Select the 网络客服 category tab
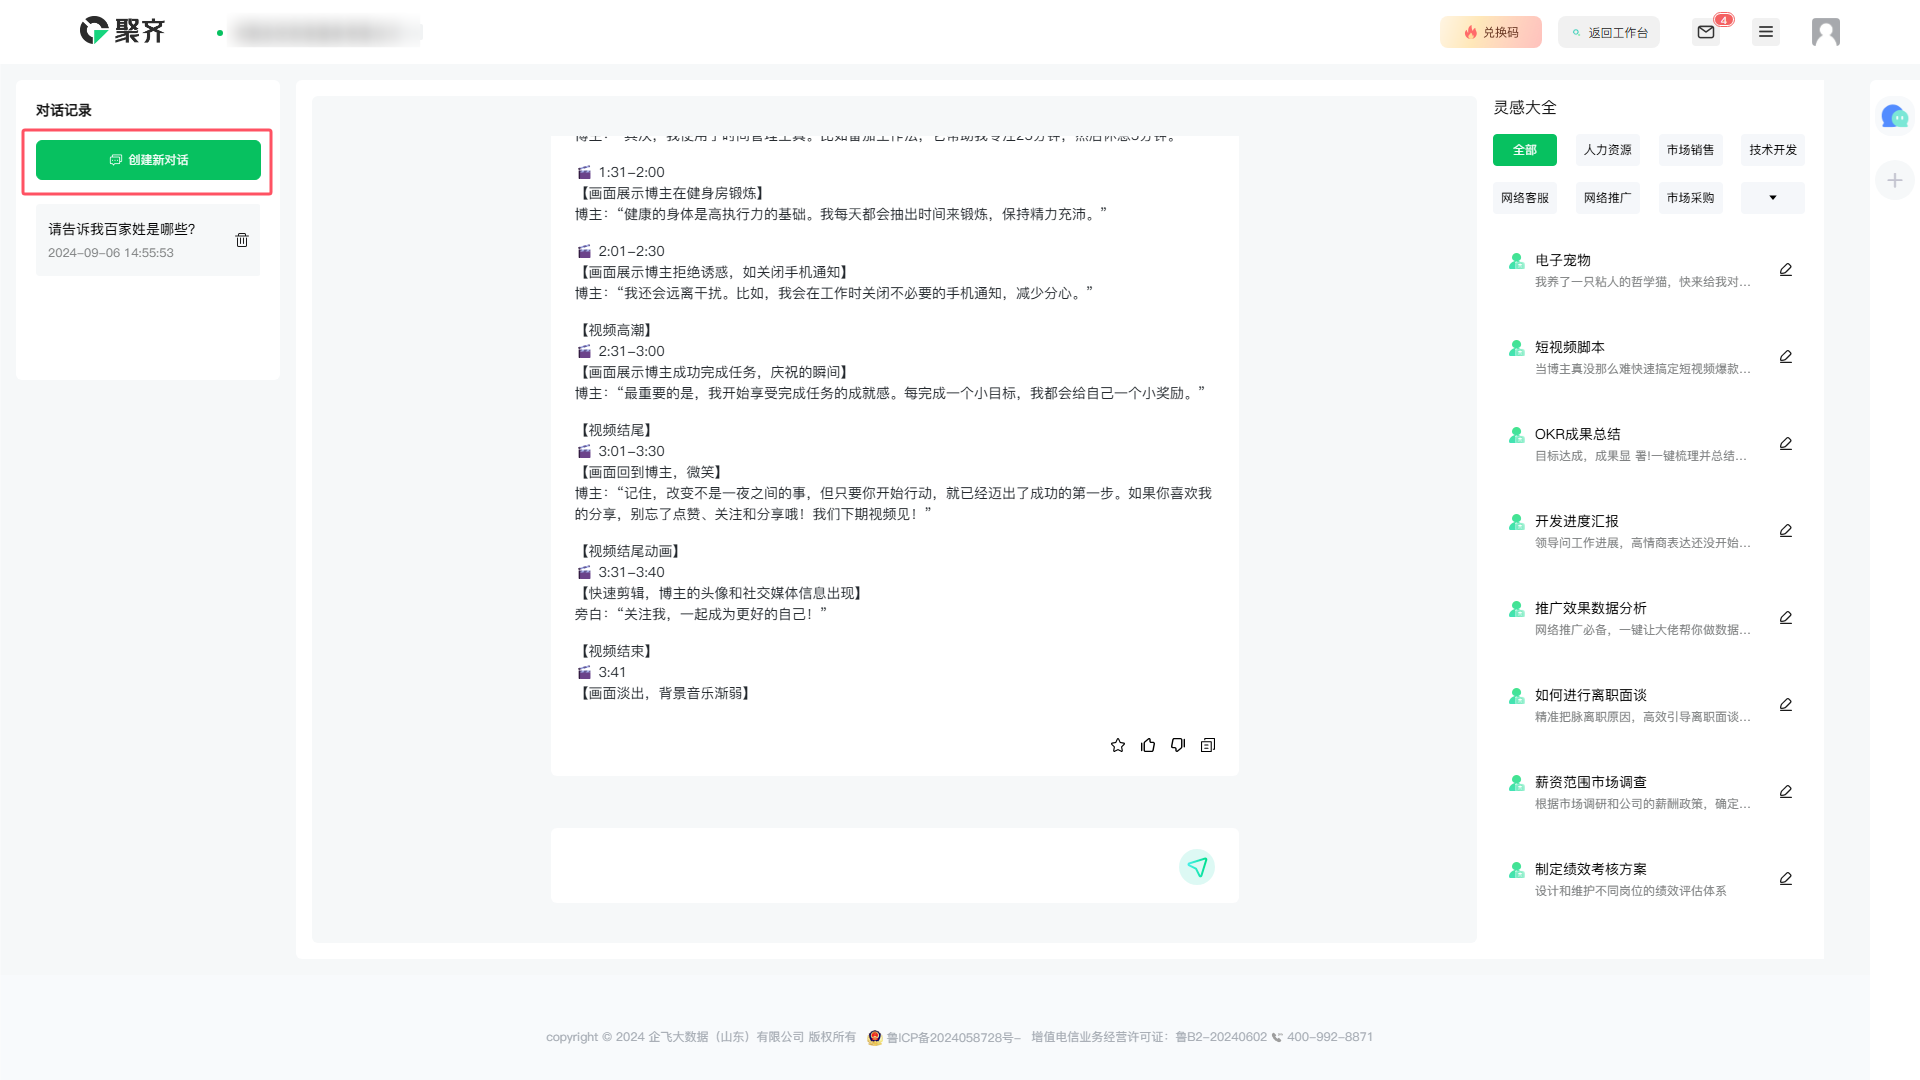The width and height of the screenshot is (1920, 1080). coord(1525,198)
